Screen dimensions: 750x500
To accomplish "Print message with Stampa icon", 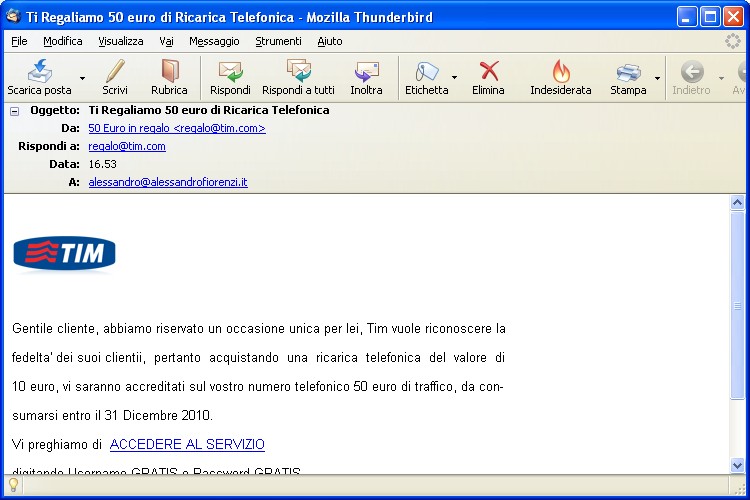I will pyautogui.click(x=628, y=72).
